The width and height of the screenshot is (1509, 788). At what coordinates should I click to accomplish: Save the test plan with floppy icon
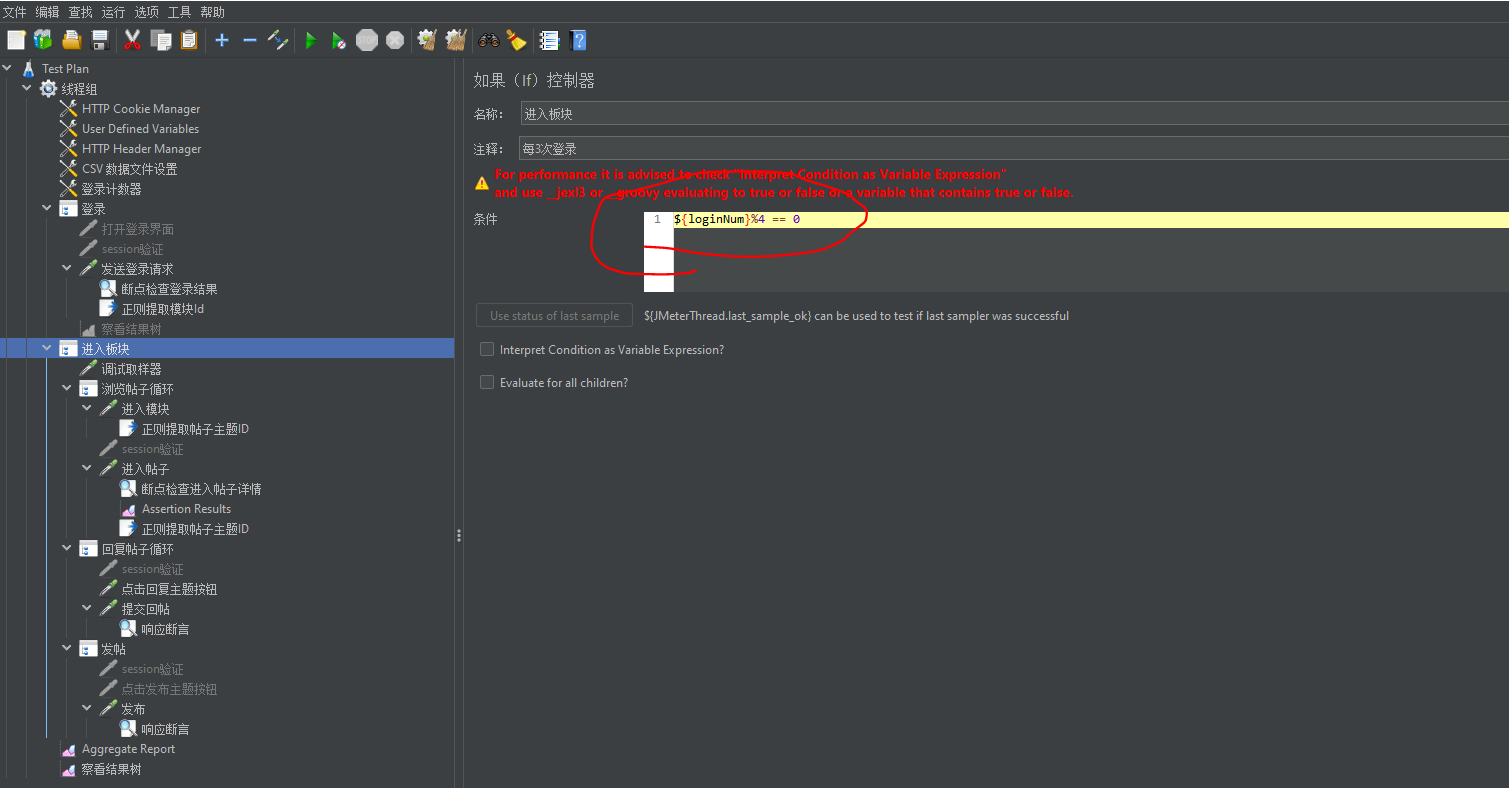(99, 40)
